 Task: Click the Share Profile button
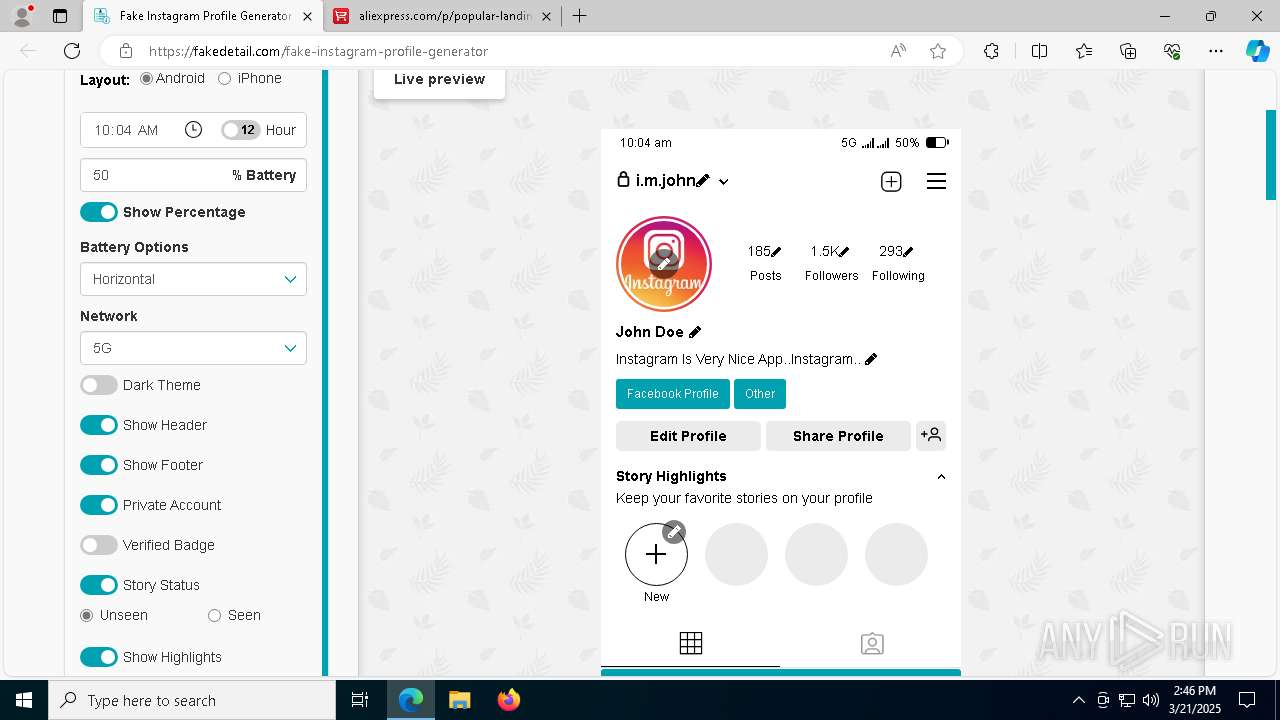click(838, 436)
